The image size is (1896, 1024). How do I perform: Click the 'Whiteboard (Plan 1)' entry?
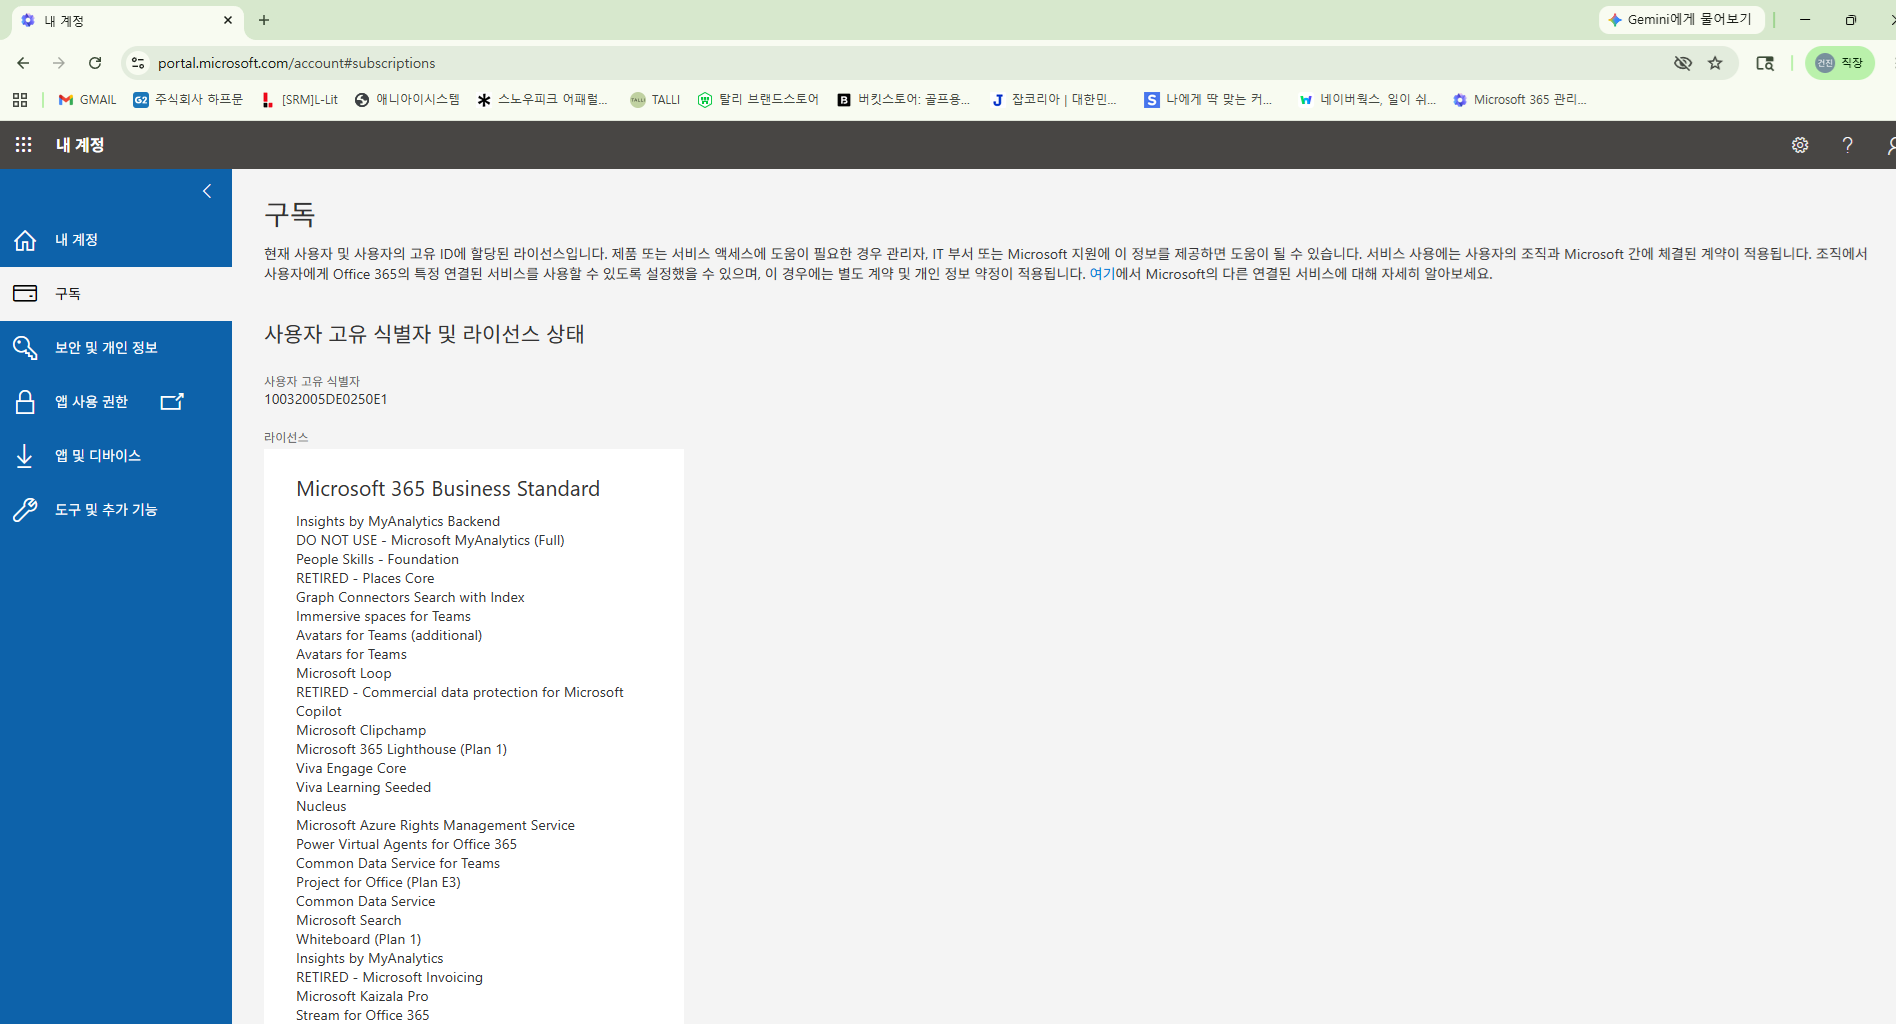359,940
